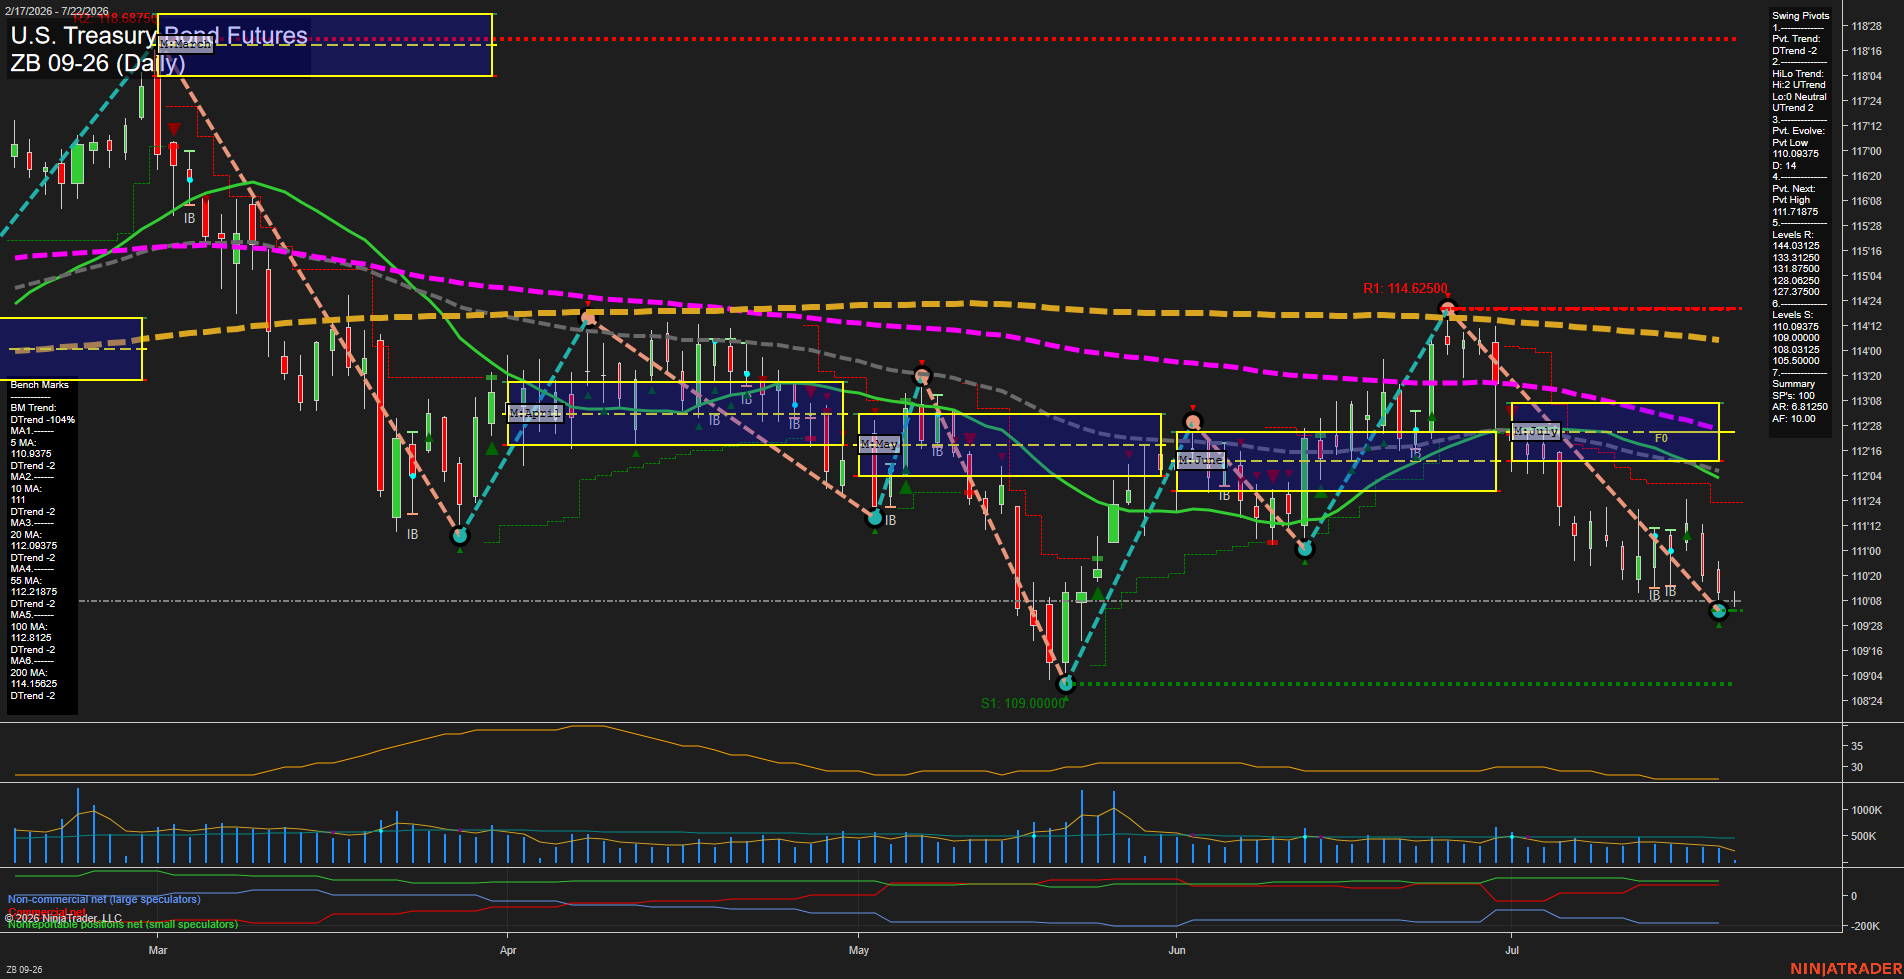1904x979 pixels.
Task: Click the '200 MA:' label
Action: point(29,673)
